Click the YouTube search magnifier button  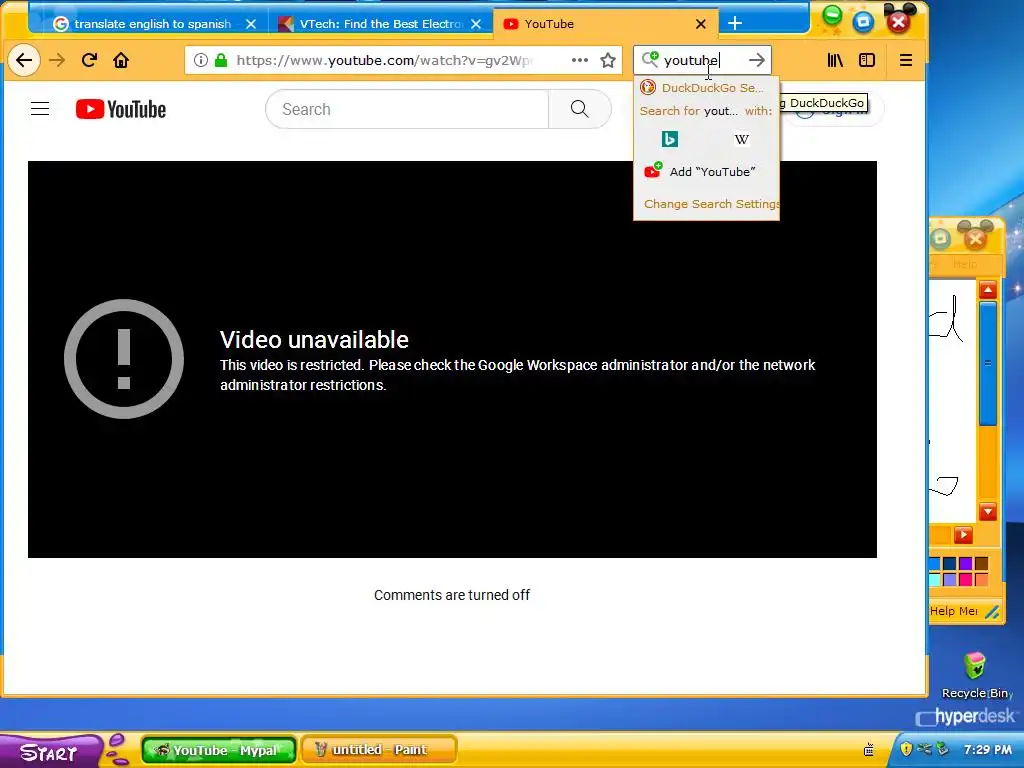(580, 109)
